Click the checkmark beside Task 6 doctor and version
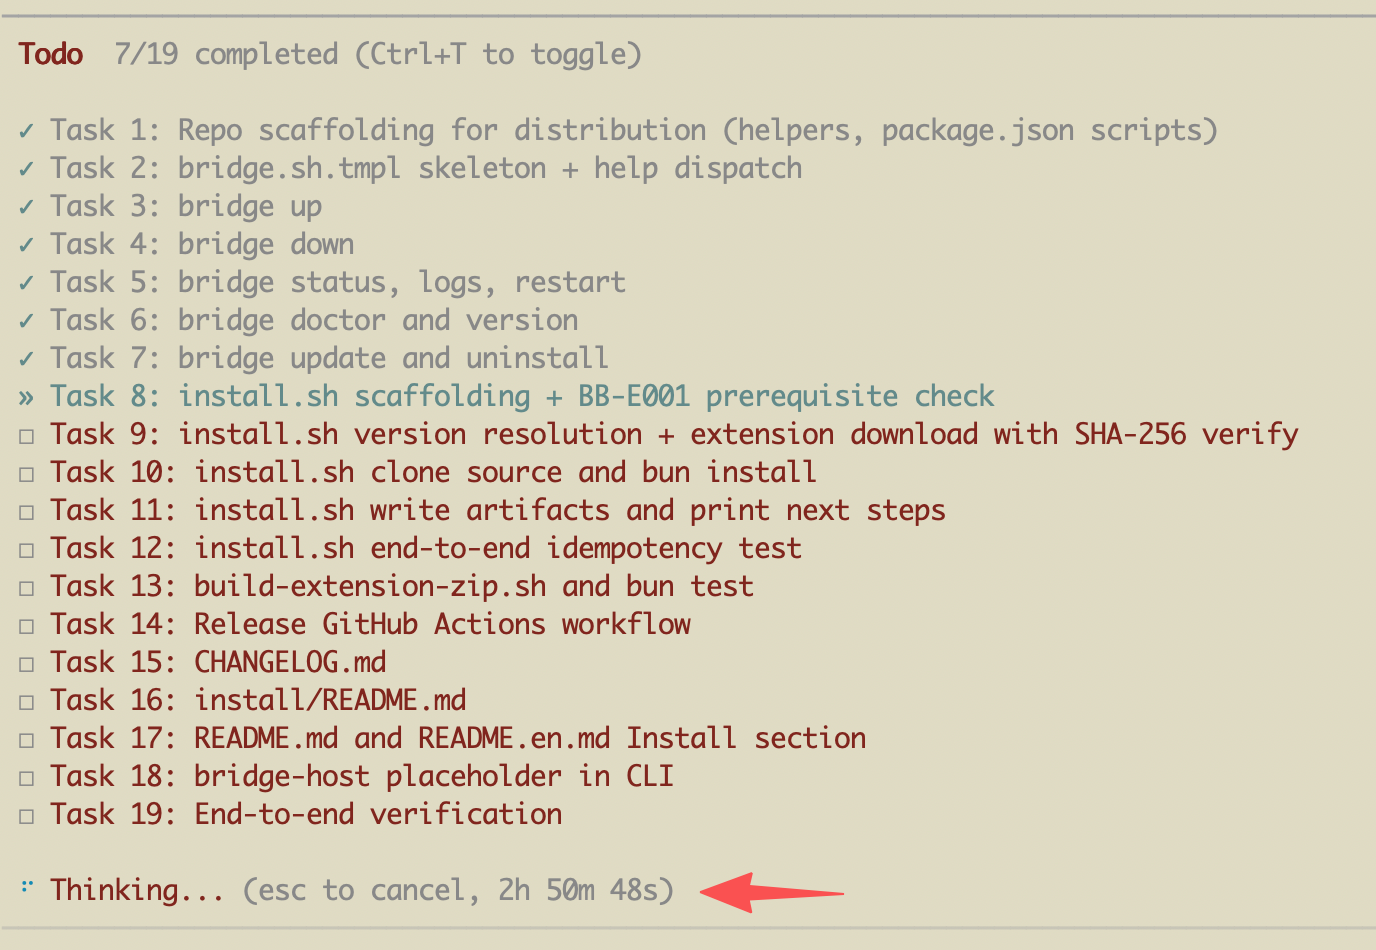 [x=27, y=321]
